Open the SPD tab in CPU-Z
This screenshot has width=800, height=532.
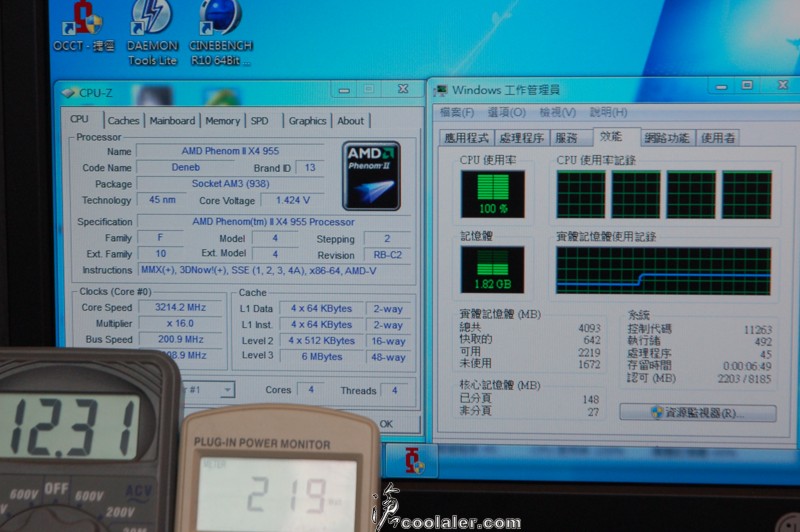pyautogui.click(x=259, y=121)
